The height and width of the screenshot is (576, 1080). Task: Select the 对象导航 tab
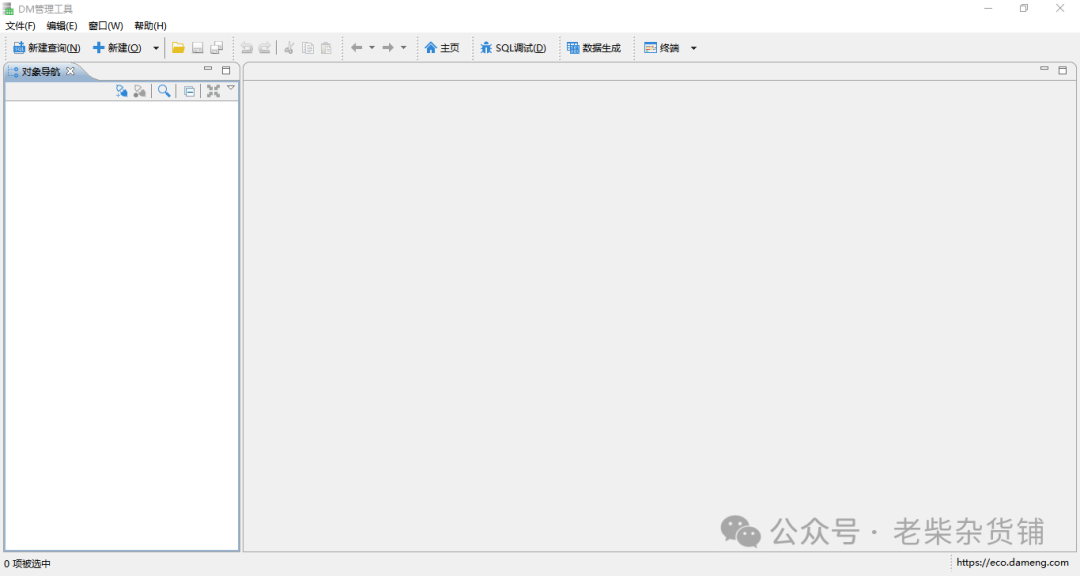pyautogui.click(x=40, y=72)
